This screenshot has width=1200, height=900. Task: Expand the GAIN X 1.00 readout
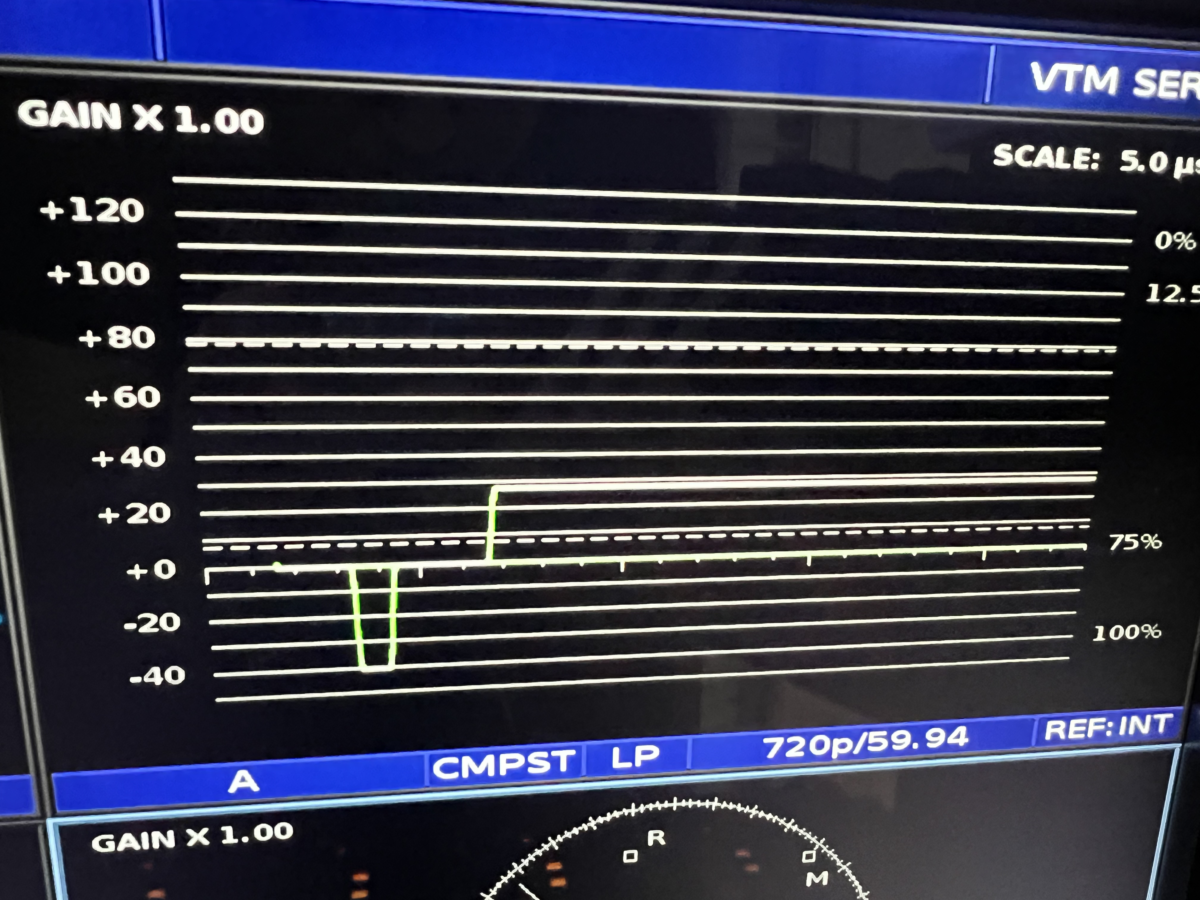[x=140, y=118]
